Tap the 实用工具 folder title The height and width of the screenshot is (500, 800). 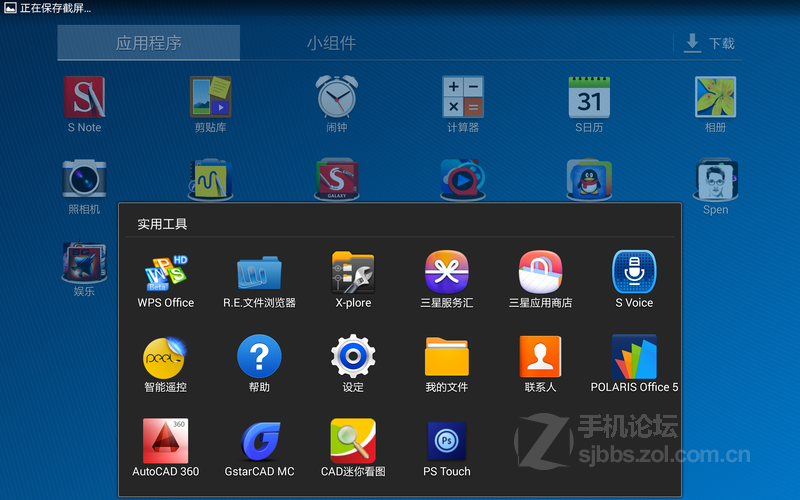pos(162,224)
